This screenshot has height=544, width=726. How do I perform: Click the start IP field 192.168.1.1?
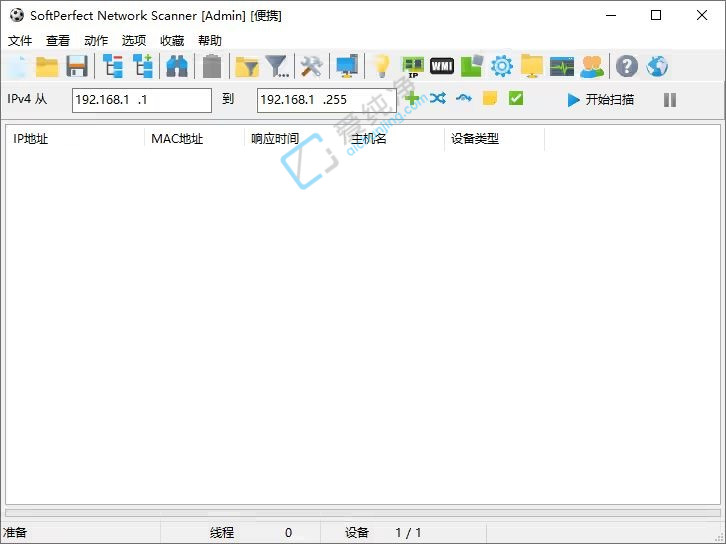point(142,100)
